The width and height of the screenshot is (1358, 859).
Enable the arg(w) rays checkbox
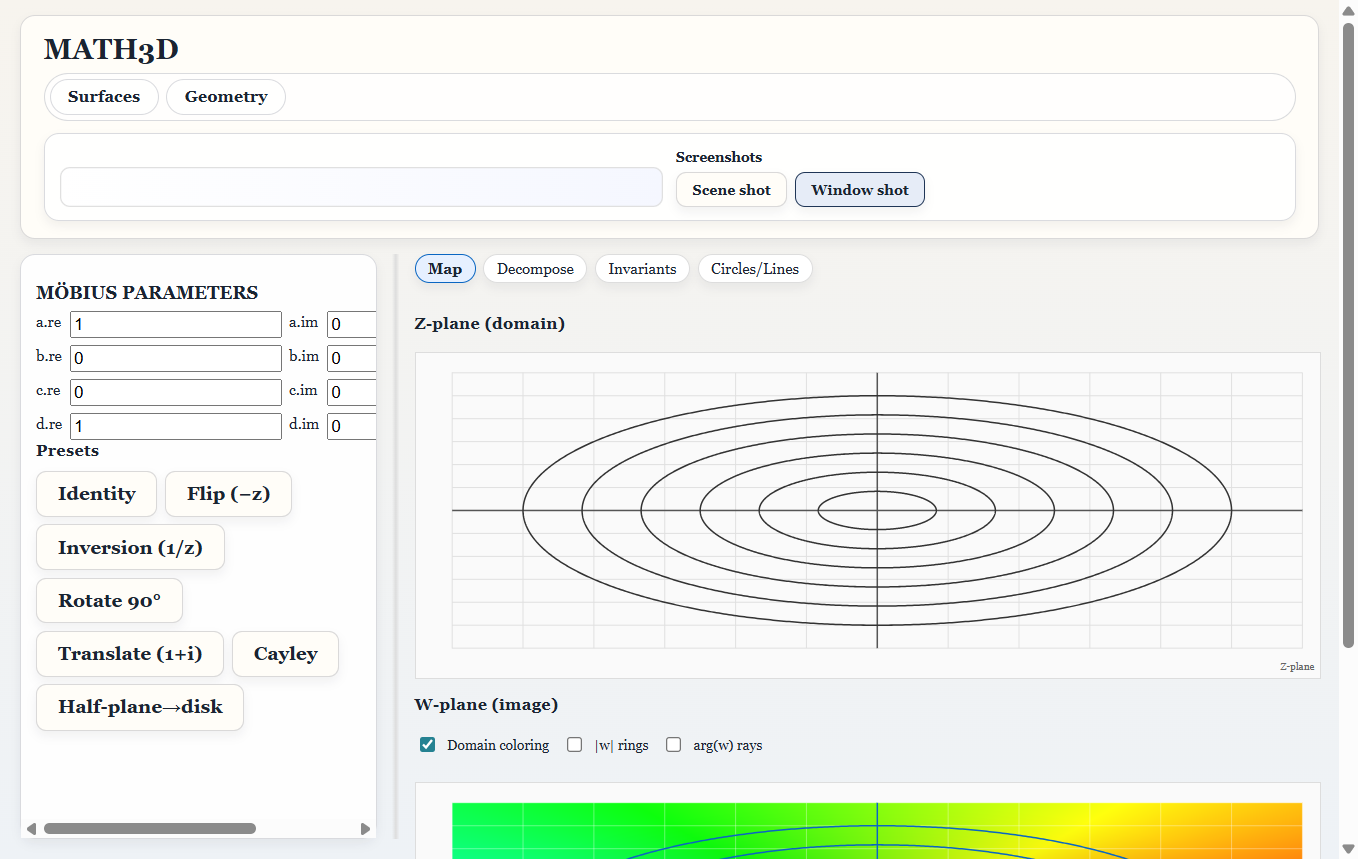(x=673, y=745)
